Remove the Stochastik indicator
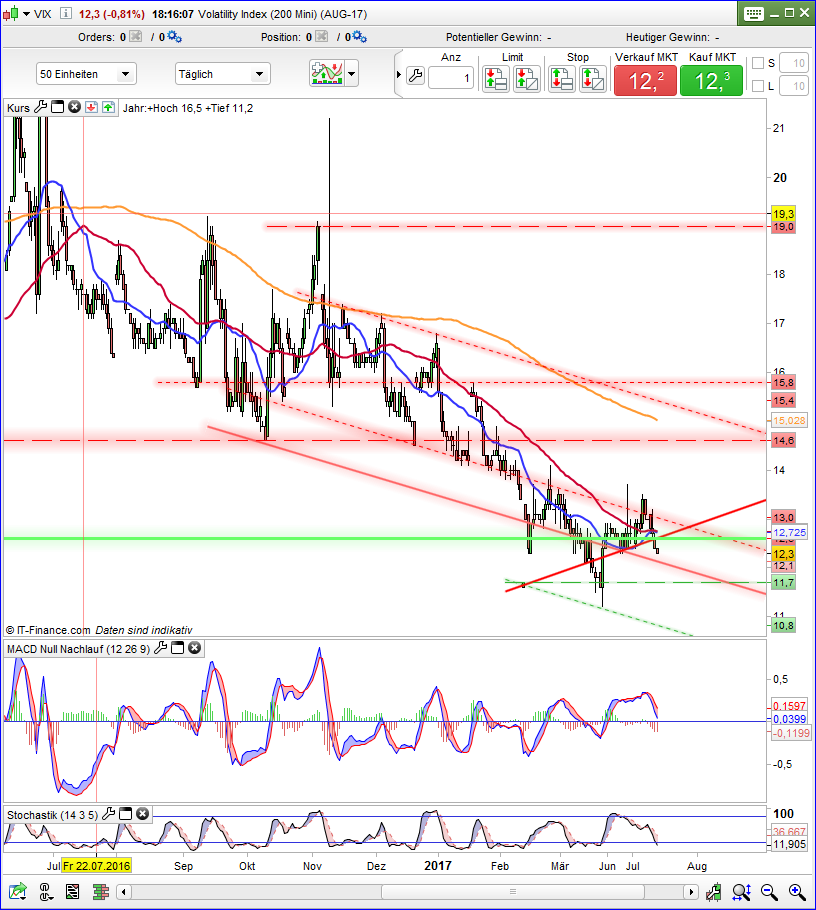816x910 pixels. [142, 814]
